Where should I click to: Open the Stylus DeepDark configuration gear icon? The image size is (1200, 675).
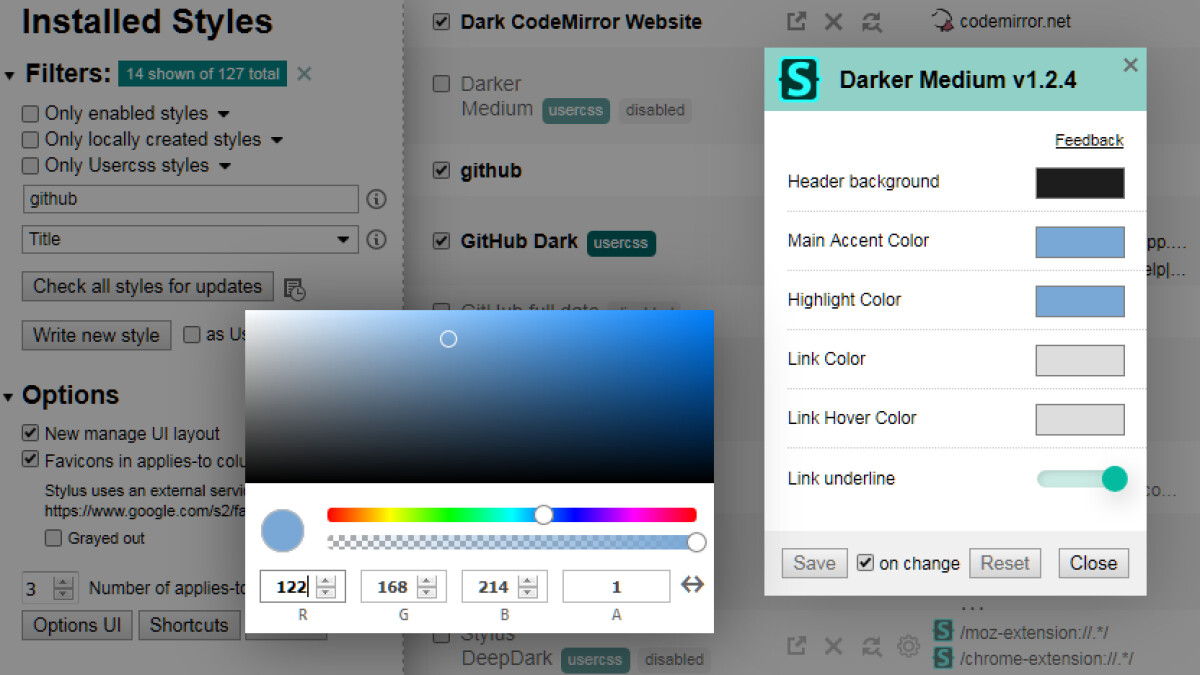point(908,646)
